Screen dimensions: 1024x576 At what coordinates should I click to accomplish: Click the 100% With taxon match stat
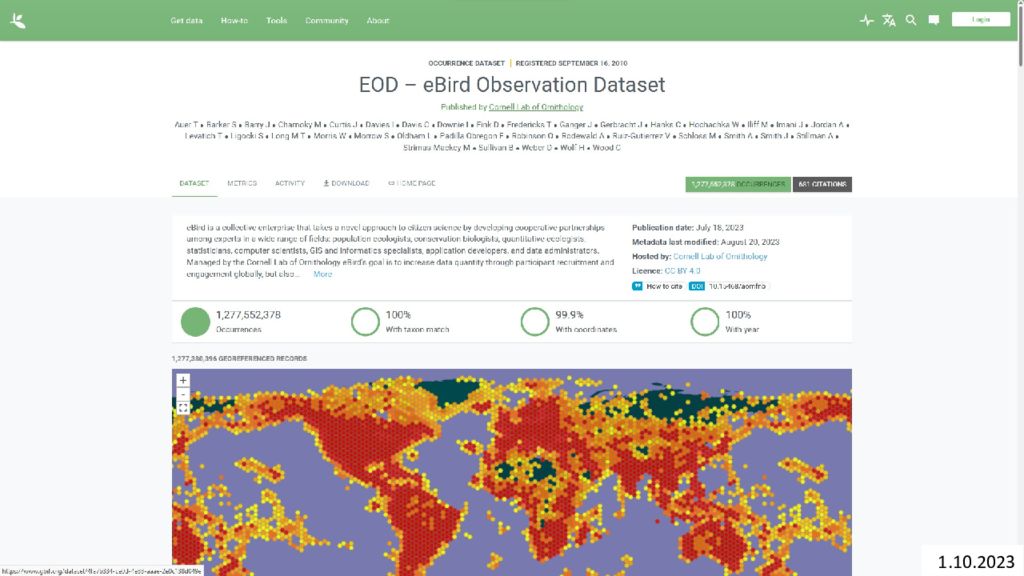pos(417,321)
